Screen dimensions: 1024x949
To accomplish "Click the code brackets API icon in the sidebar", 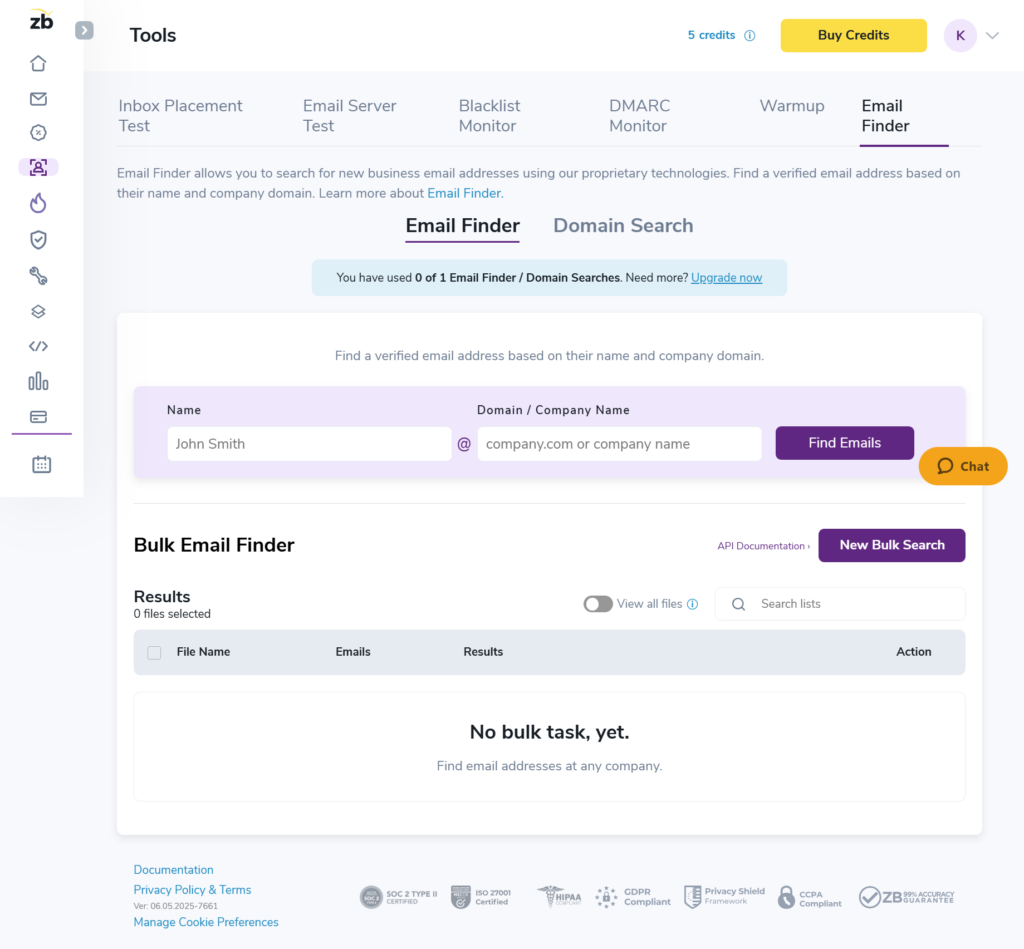I will point(38,347).
